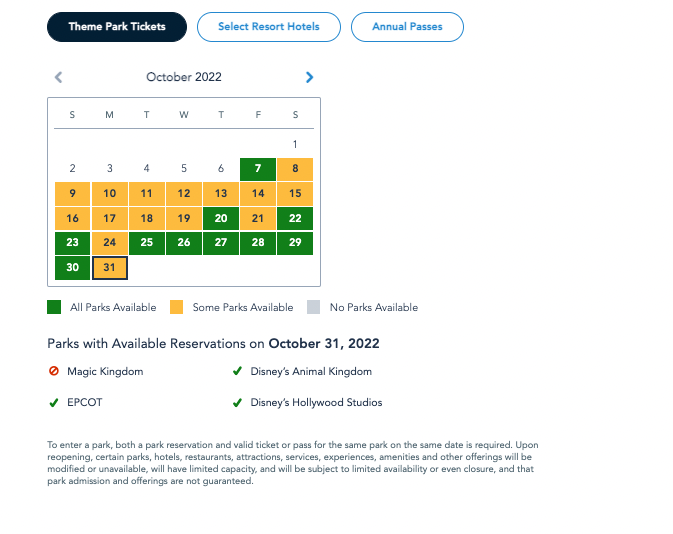Select October 31 on the calendar
Image resolution: width=673 pixels, height=534 pixels.
point(109,268)
